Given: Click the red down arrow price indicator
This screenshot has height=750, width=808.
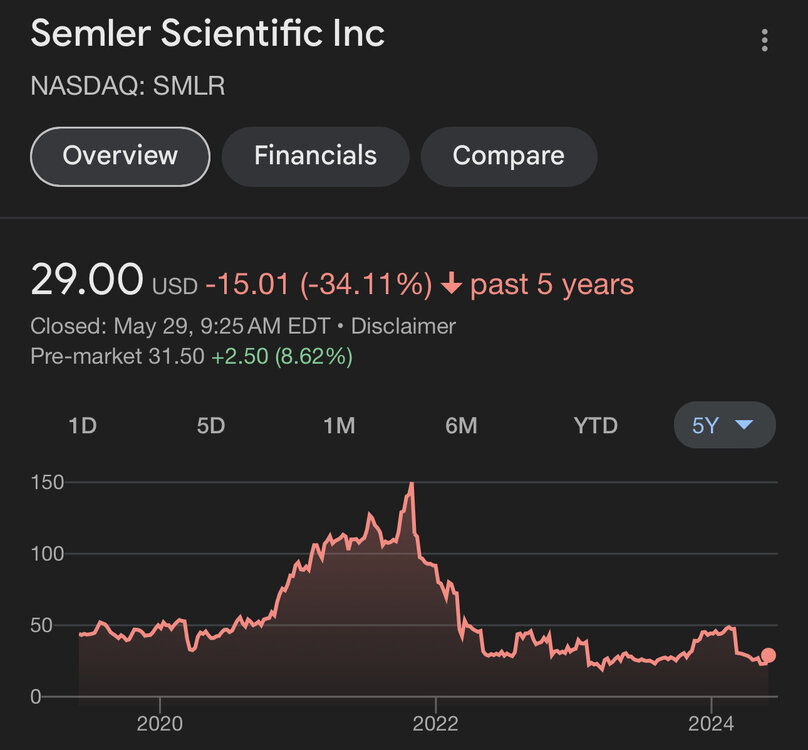Looking at the screenshot, I should 451,284.
